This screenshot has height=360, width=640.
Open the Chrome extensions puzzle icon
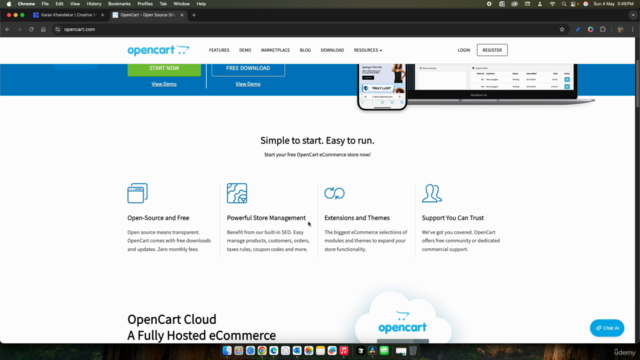(603, 29)
